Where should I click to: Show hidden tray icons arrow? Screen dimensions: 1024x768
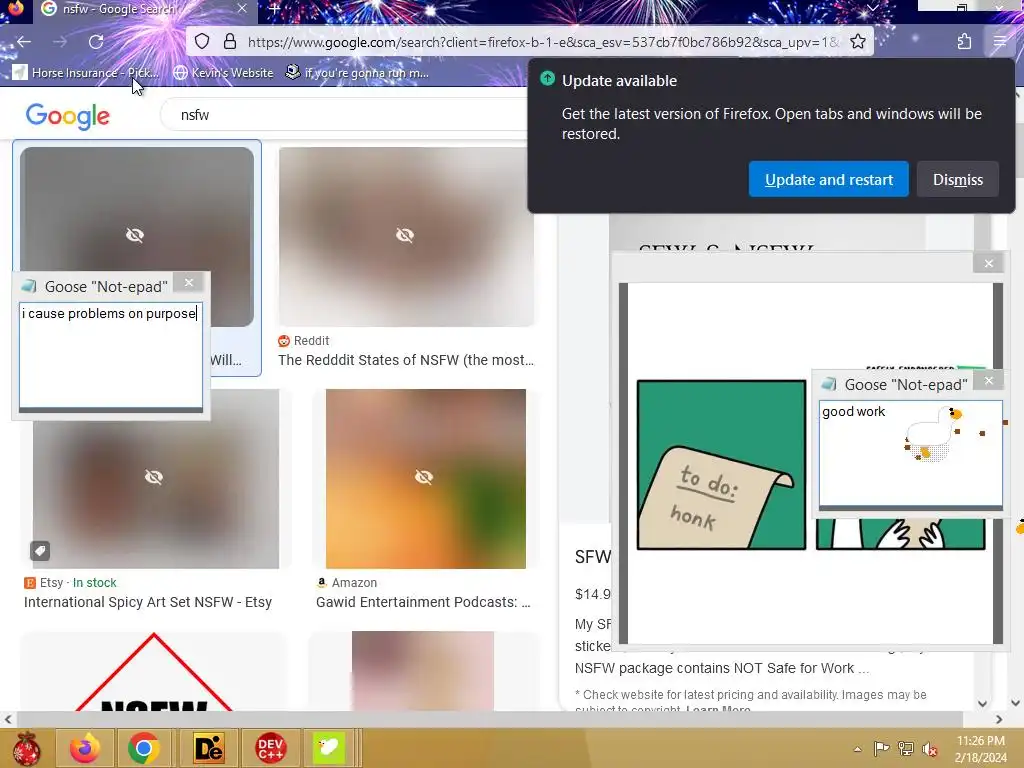(857, 749)
